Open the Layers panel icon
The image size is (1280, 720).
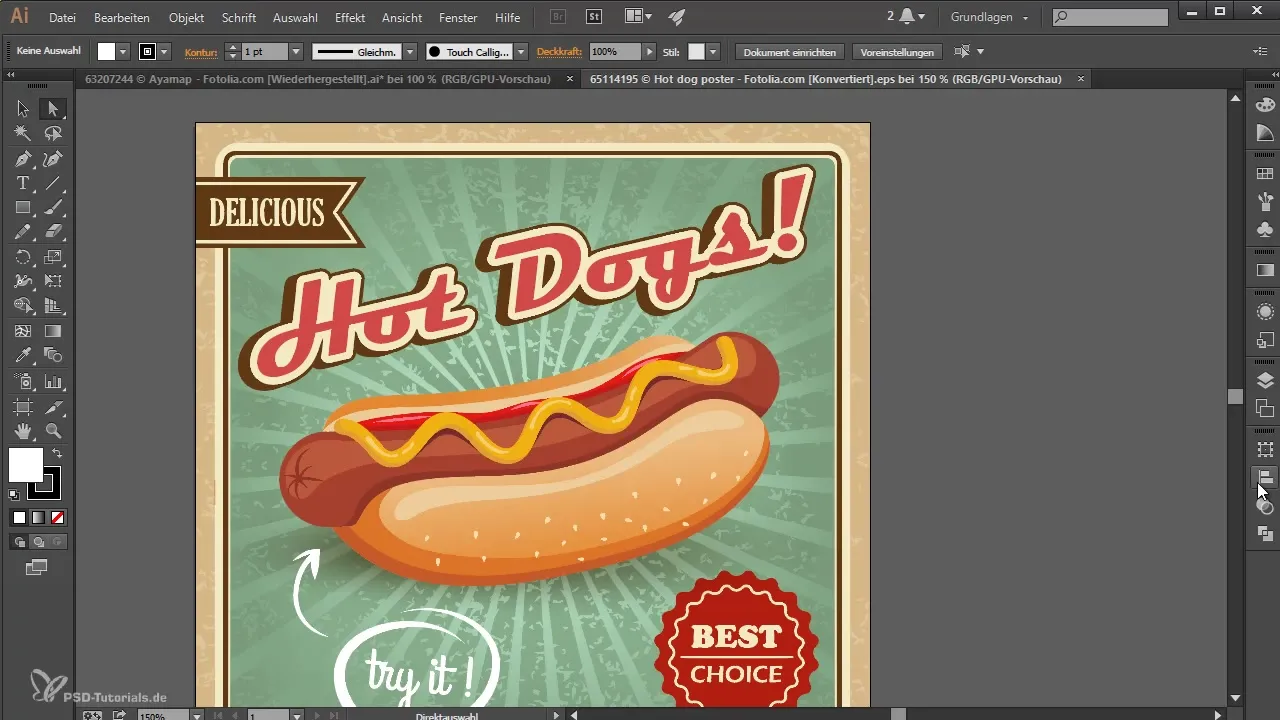coord(1265,380)
